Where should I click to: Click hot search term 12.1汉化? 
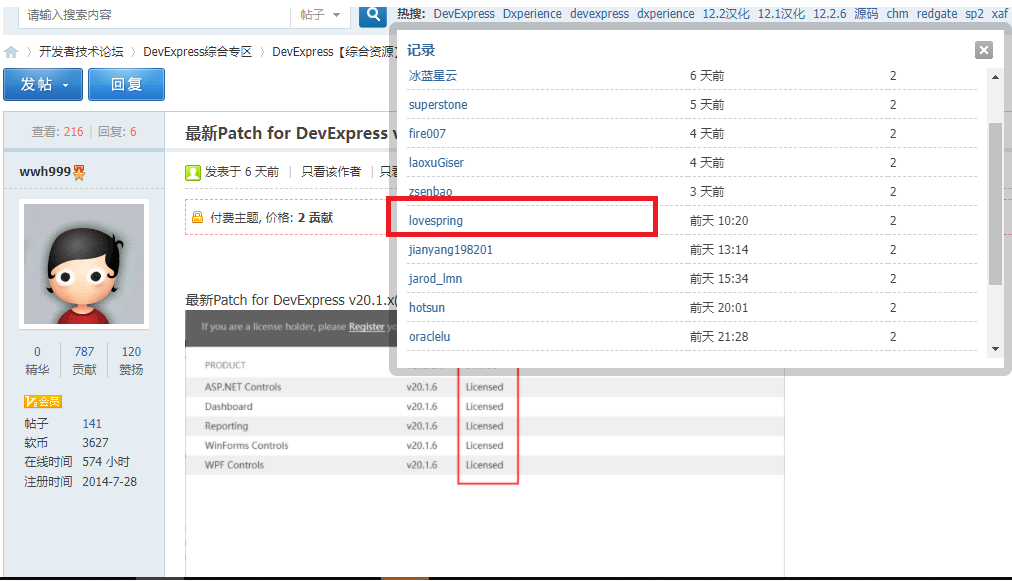(x=781, y=14)
